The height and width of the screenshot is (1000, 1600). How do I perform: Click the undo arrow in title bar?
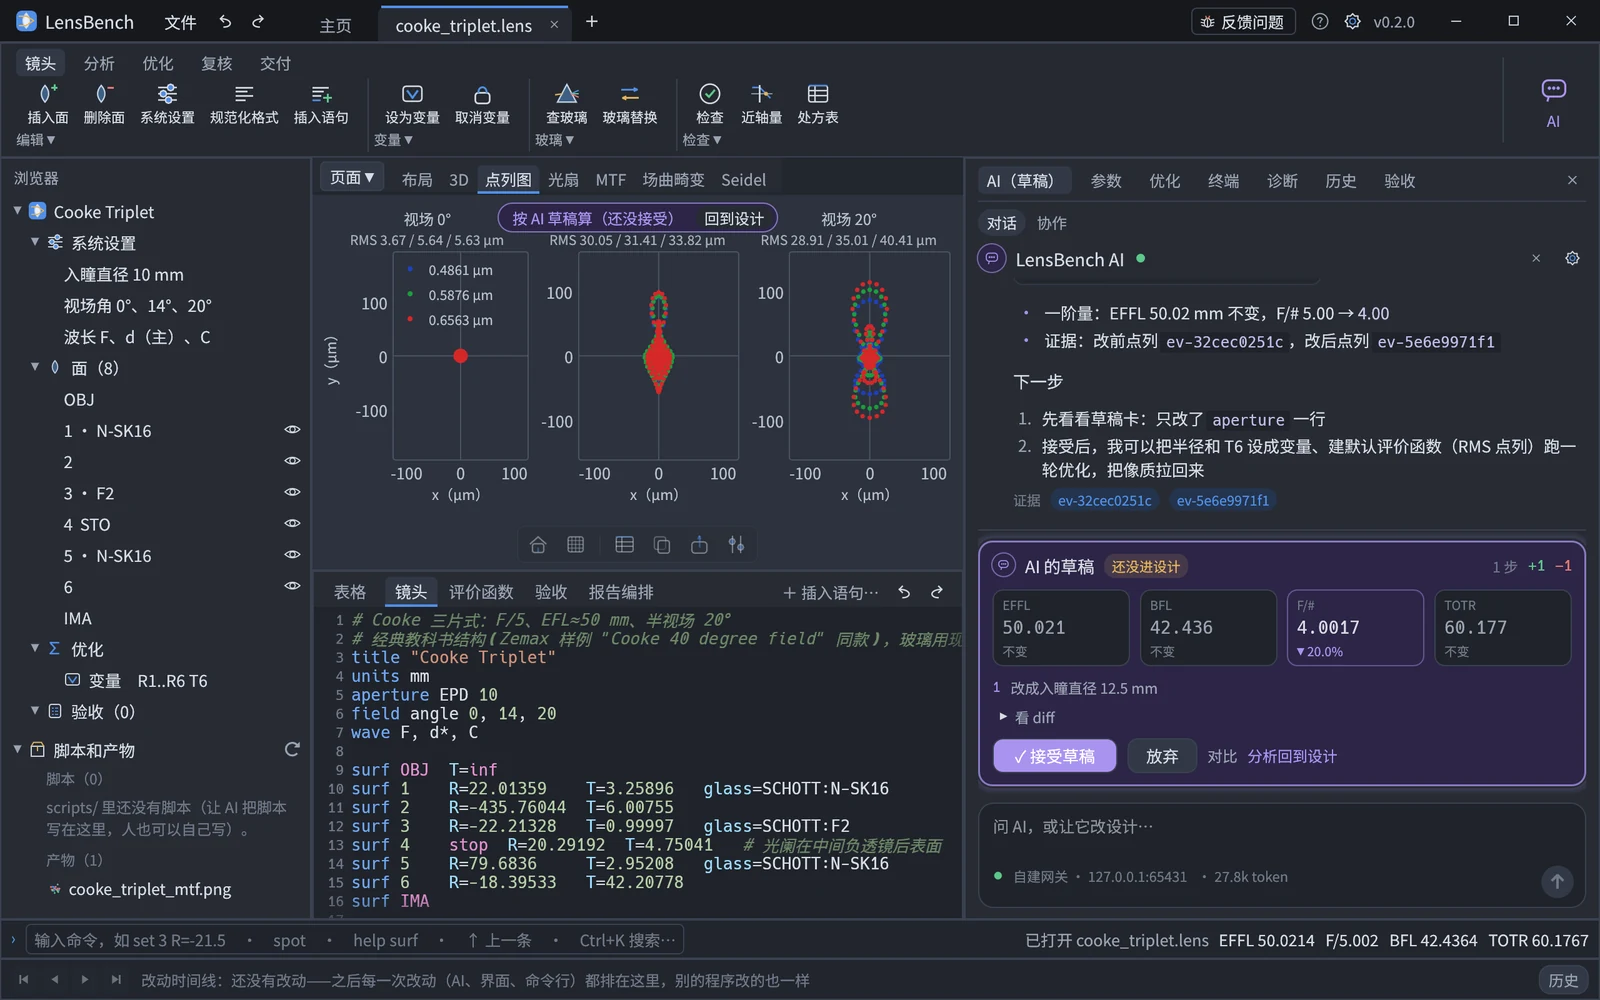click(x=226, y=22)
